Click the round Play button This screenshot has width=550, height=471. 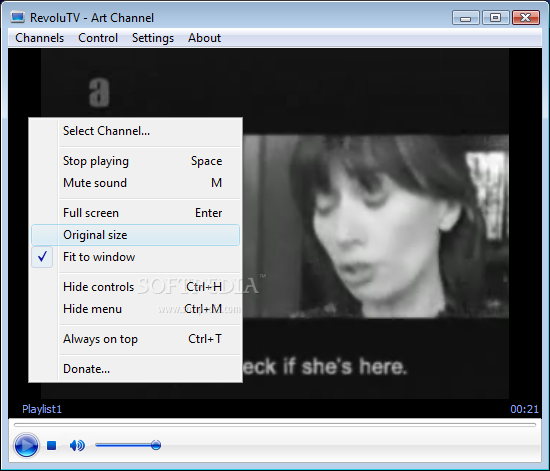coord(26,445)
